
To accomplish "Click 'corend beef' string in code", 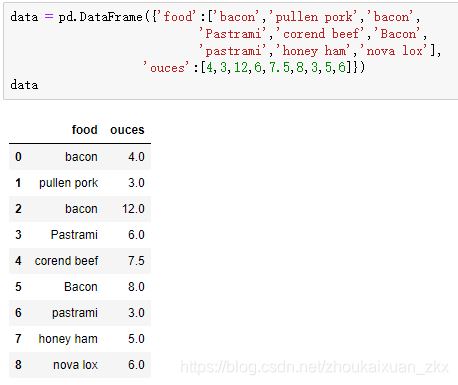I will (320, 34).
